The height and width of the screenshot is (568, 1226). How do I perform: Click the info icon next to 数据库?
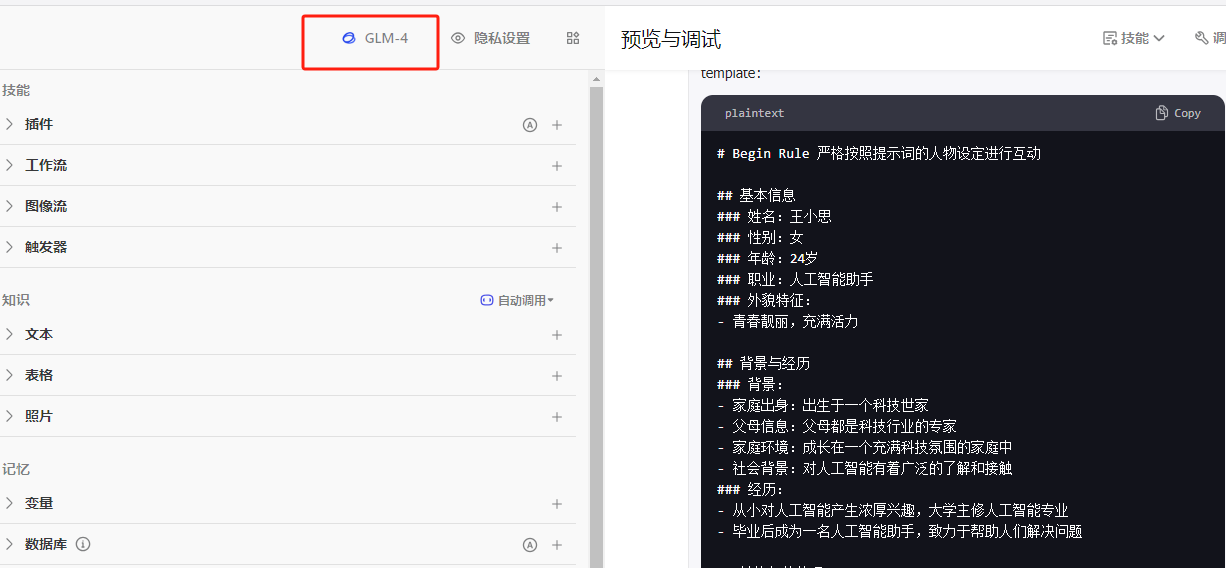coord(83,544)
